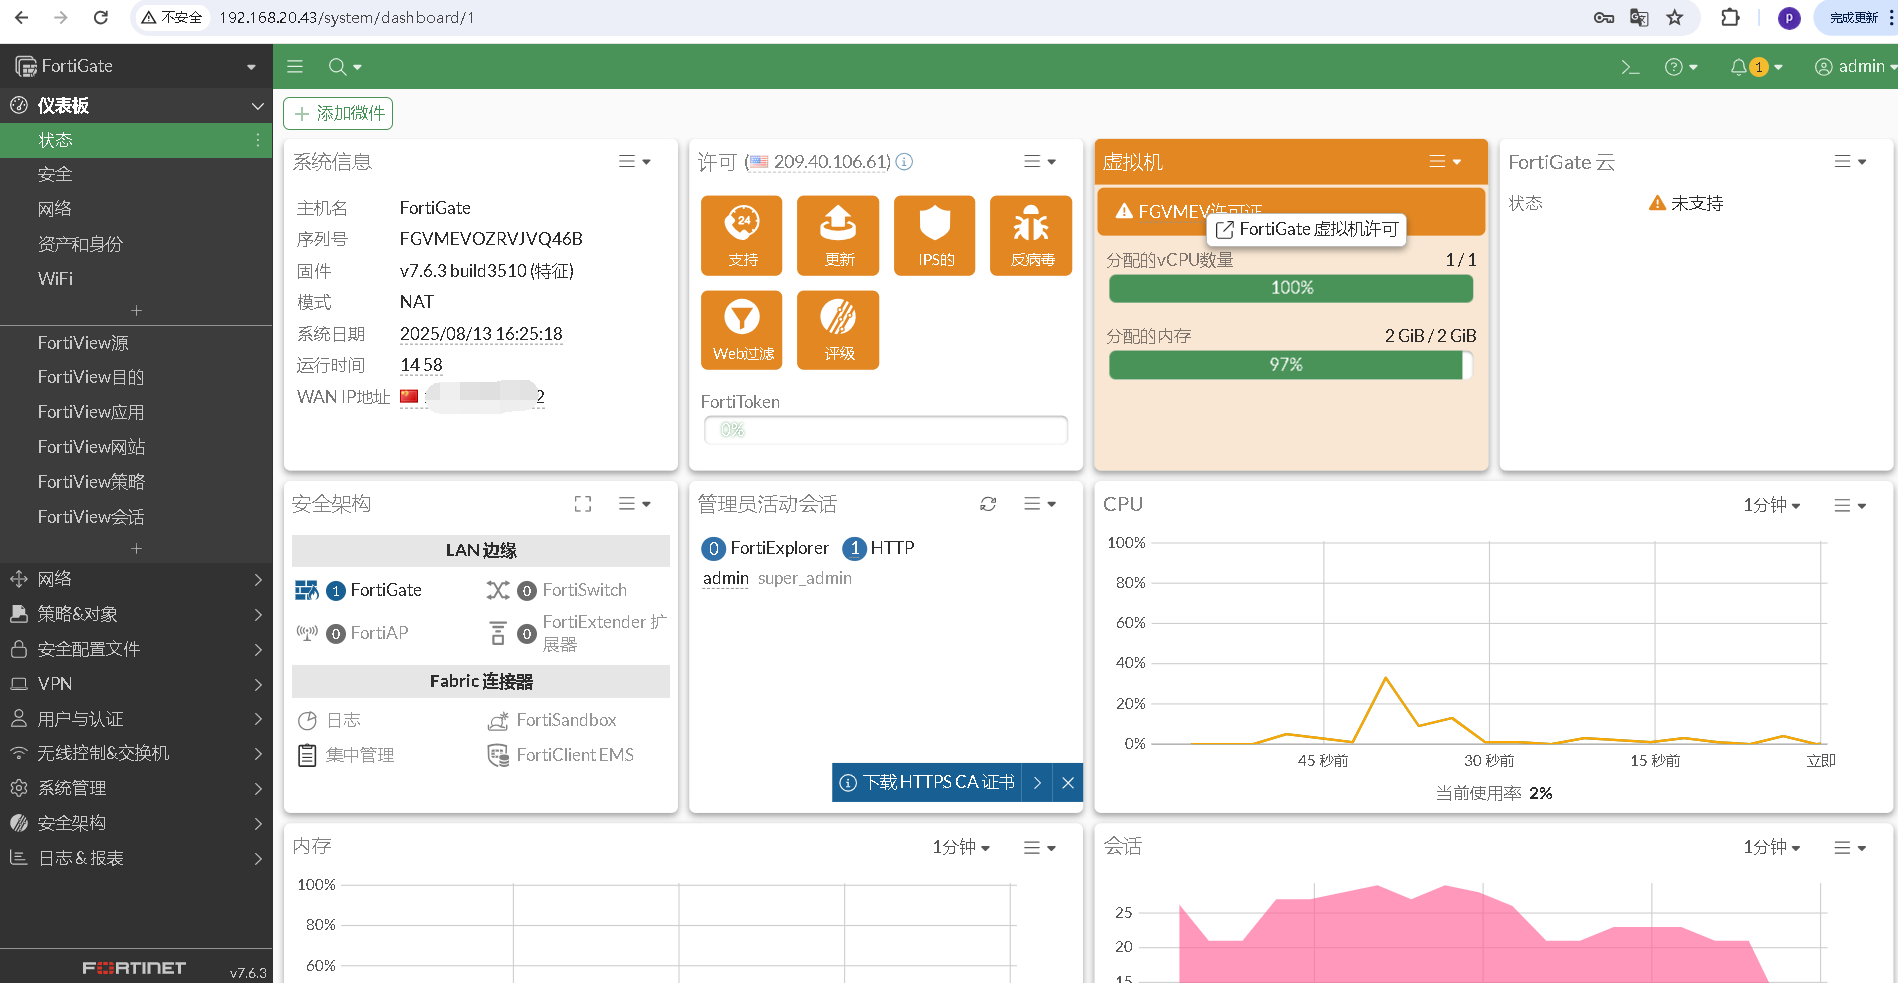The width and height of the screenshot is (1898, 983).
Task: Click the FortiClient EMS connector icon
Action: click(x=498, y=755)
